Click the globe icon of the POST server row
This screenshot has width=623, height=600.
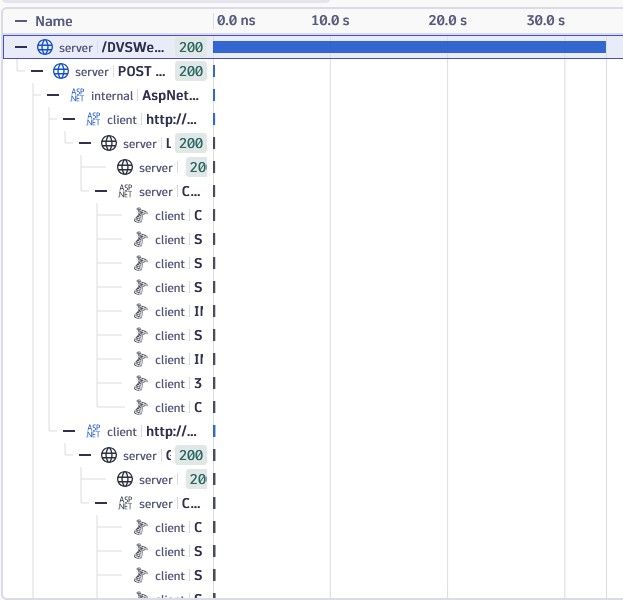(61, 72)
